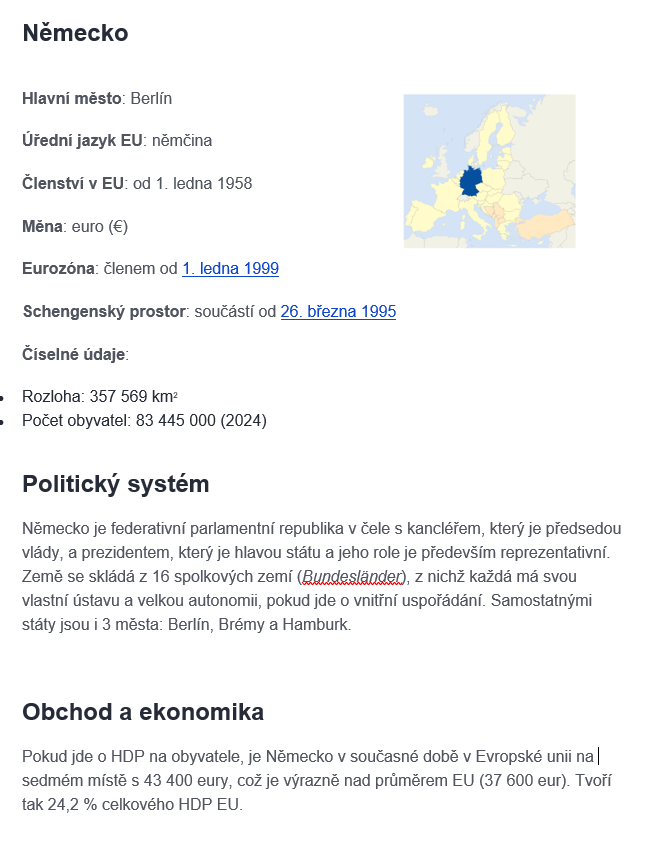Click the "Počet obyvatel" list item
The width and height of the screenshot is (649, 850).
pos(144,420)
